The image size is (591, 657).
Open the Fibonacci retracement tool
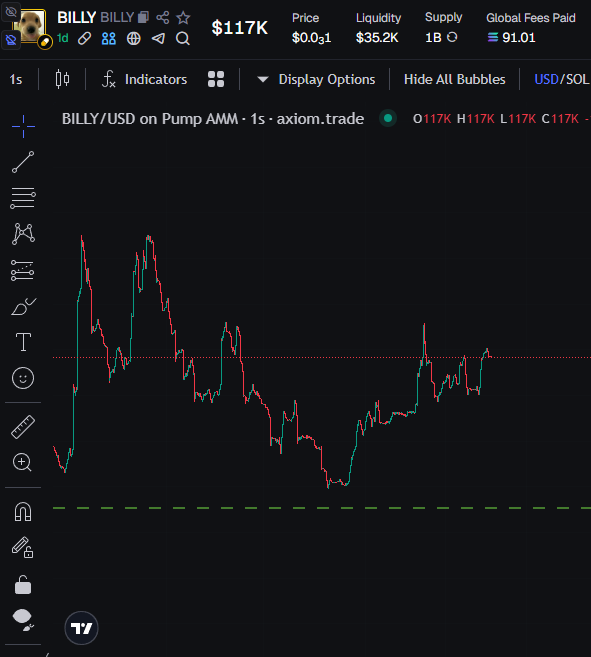[x=23, y=198]
